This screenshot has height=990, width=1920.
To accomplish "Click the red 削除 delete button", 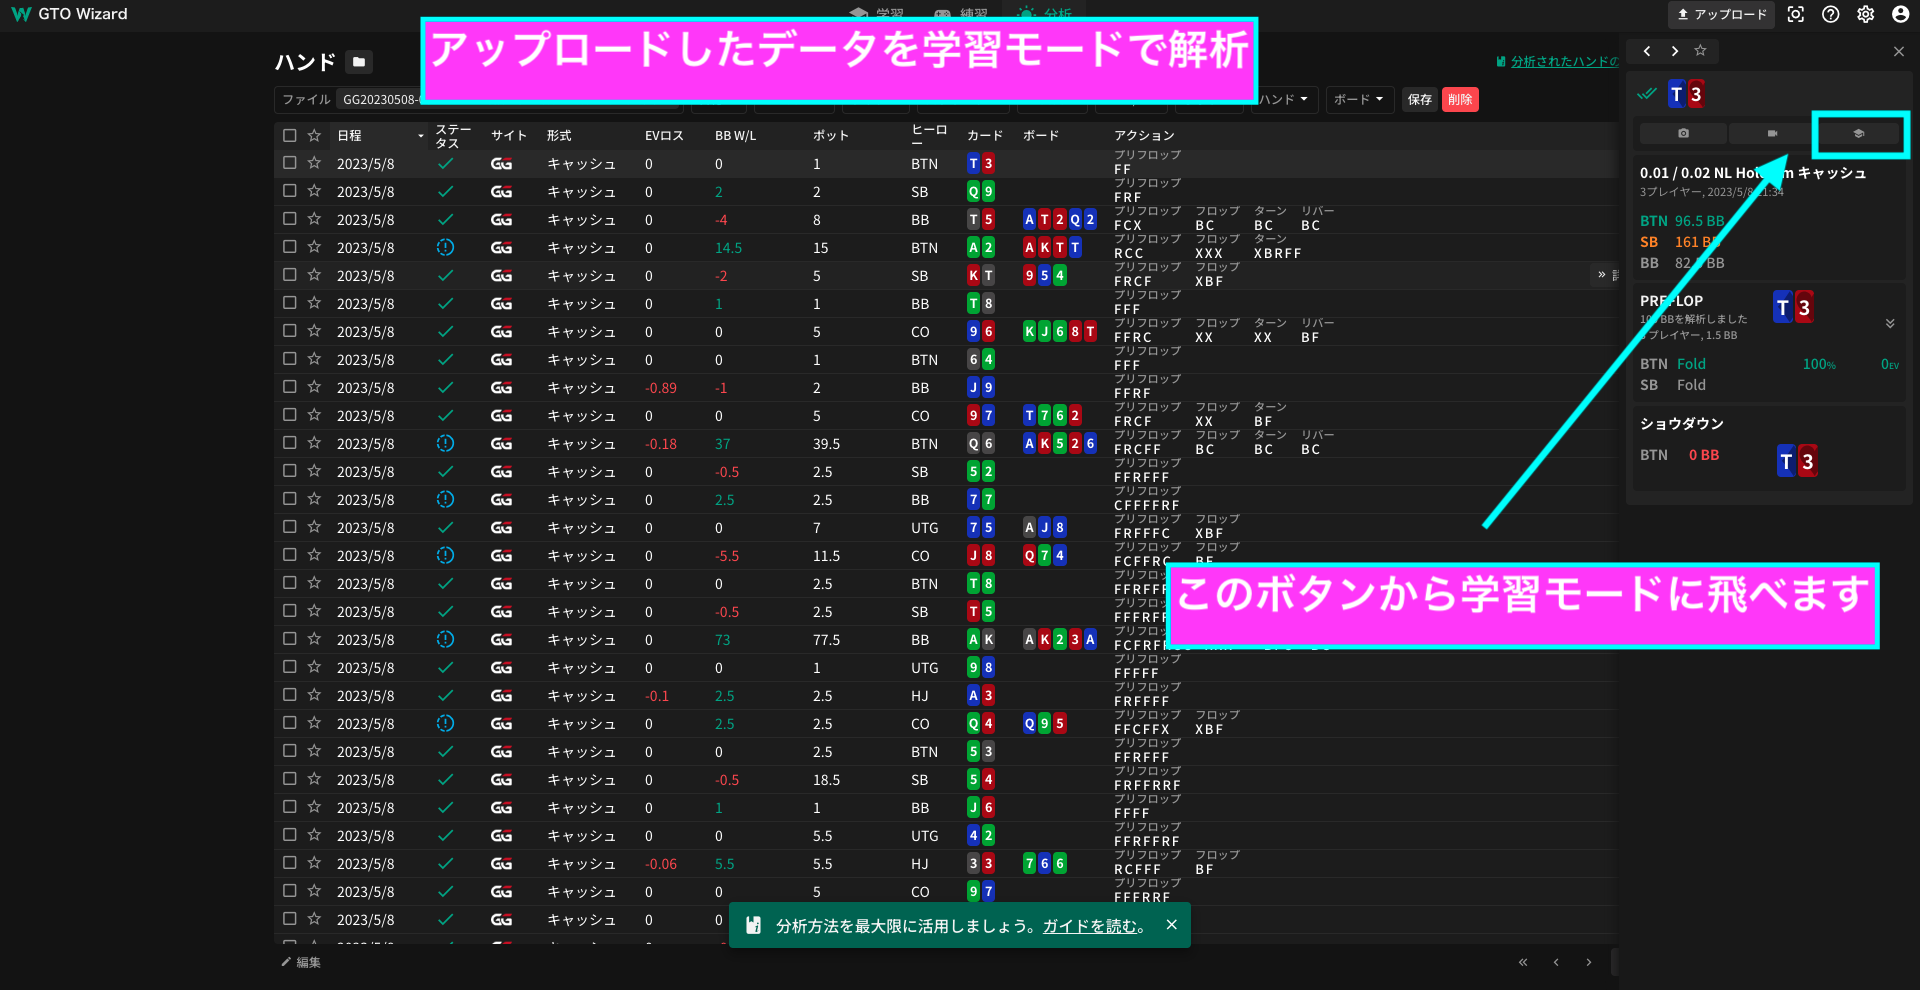I will 1460,99.
